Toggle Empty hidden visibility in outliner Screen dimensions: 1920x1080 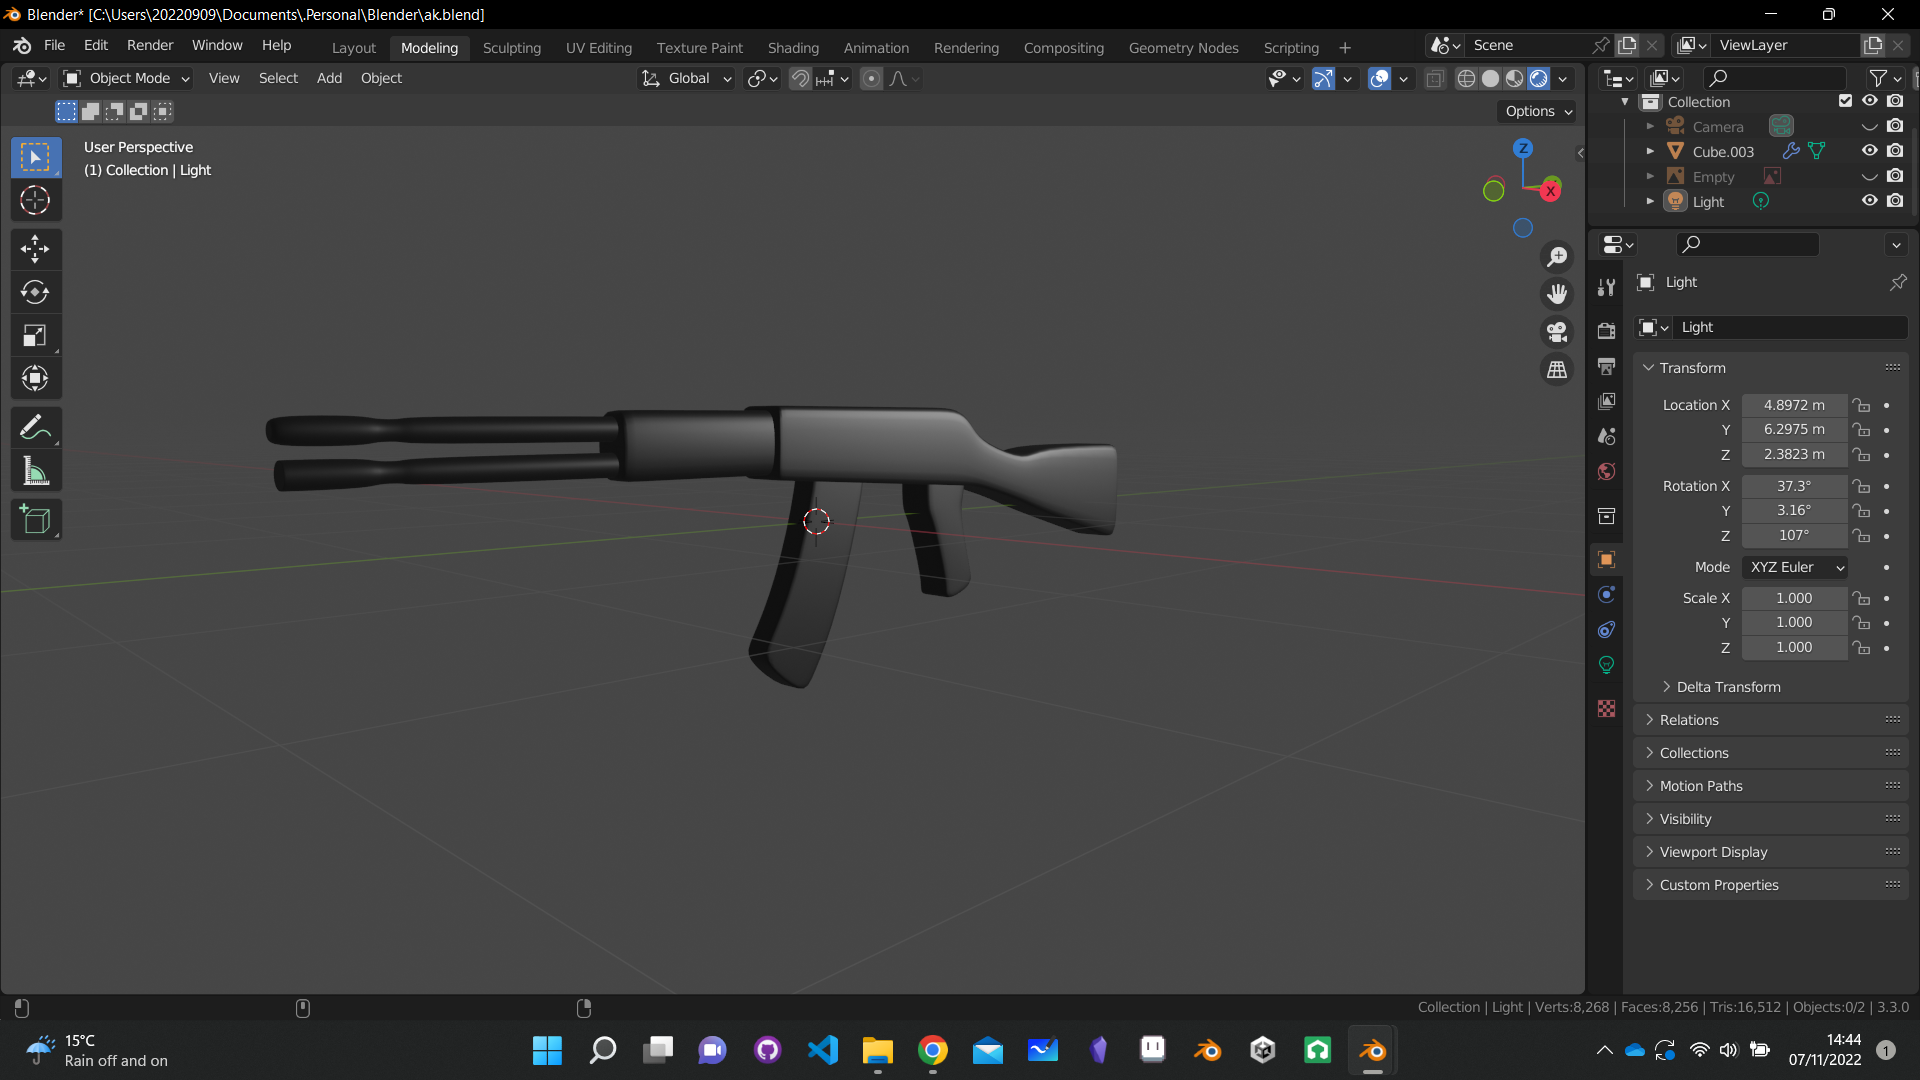tap(1869, 176)
